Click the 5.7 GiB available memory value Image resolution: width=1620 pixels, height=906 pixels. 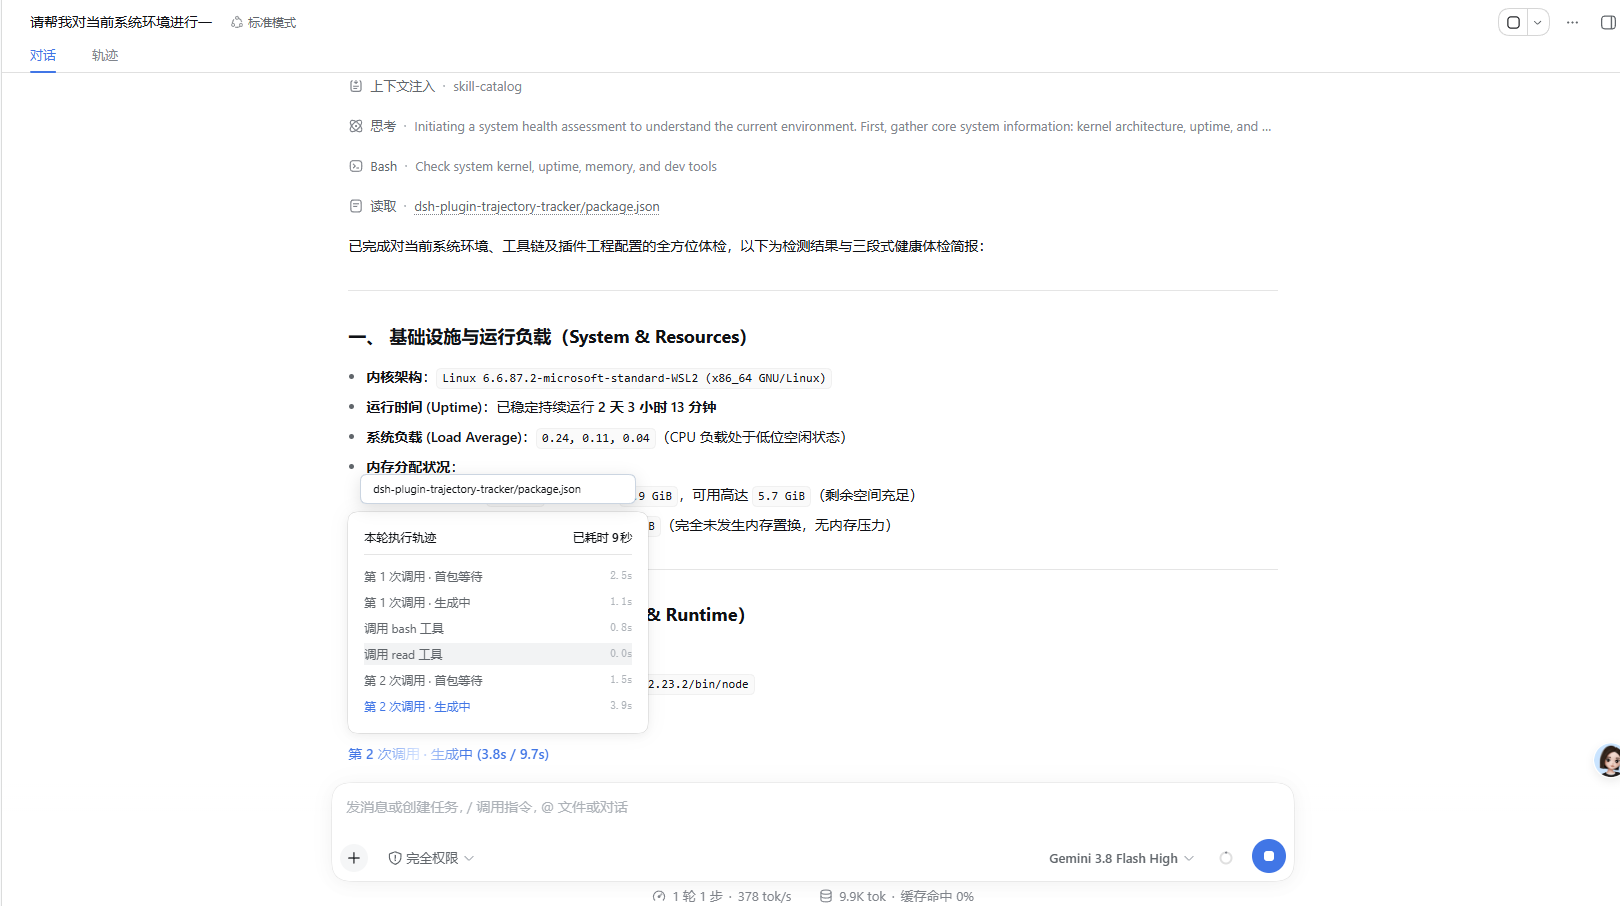(781, 496)
